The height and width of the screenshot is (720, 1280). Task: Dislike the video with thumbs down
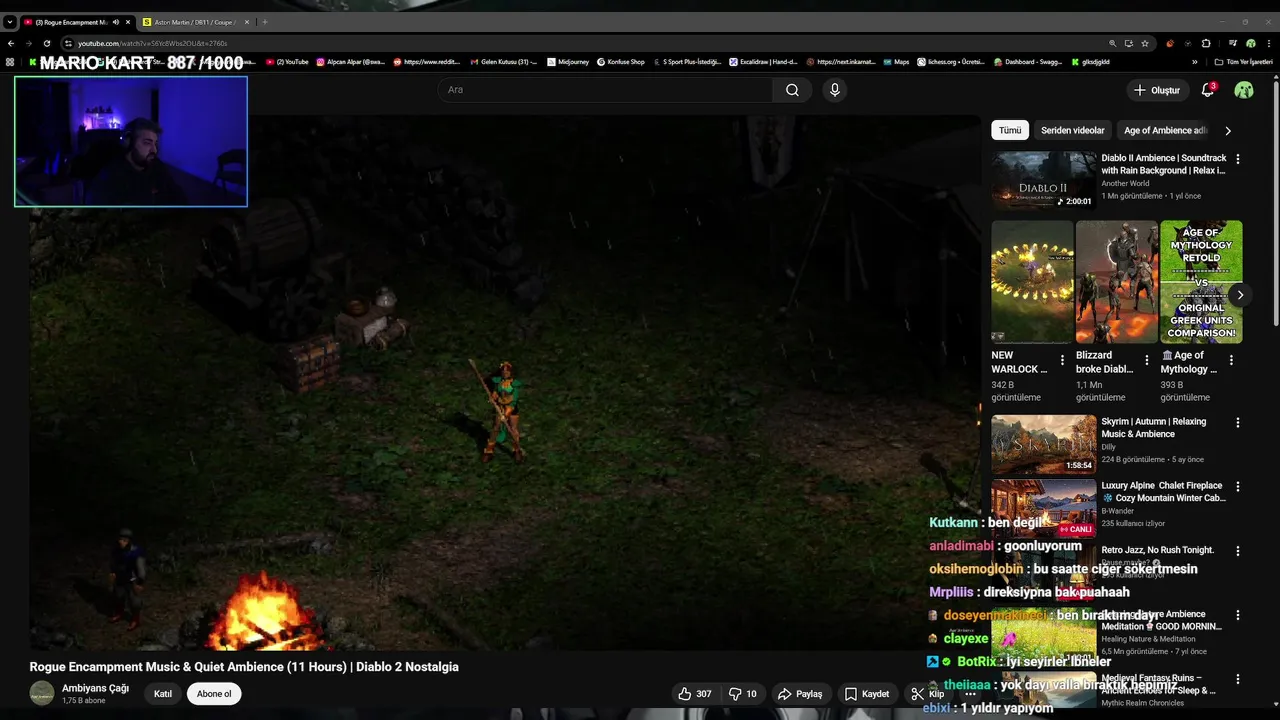pyautogui.click(x=743, y=694)
